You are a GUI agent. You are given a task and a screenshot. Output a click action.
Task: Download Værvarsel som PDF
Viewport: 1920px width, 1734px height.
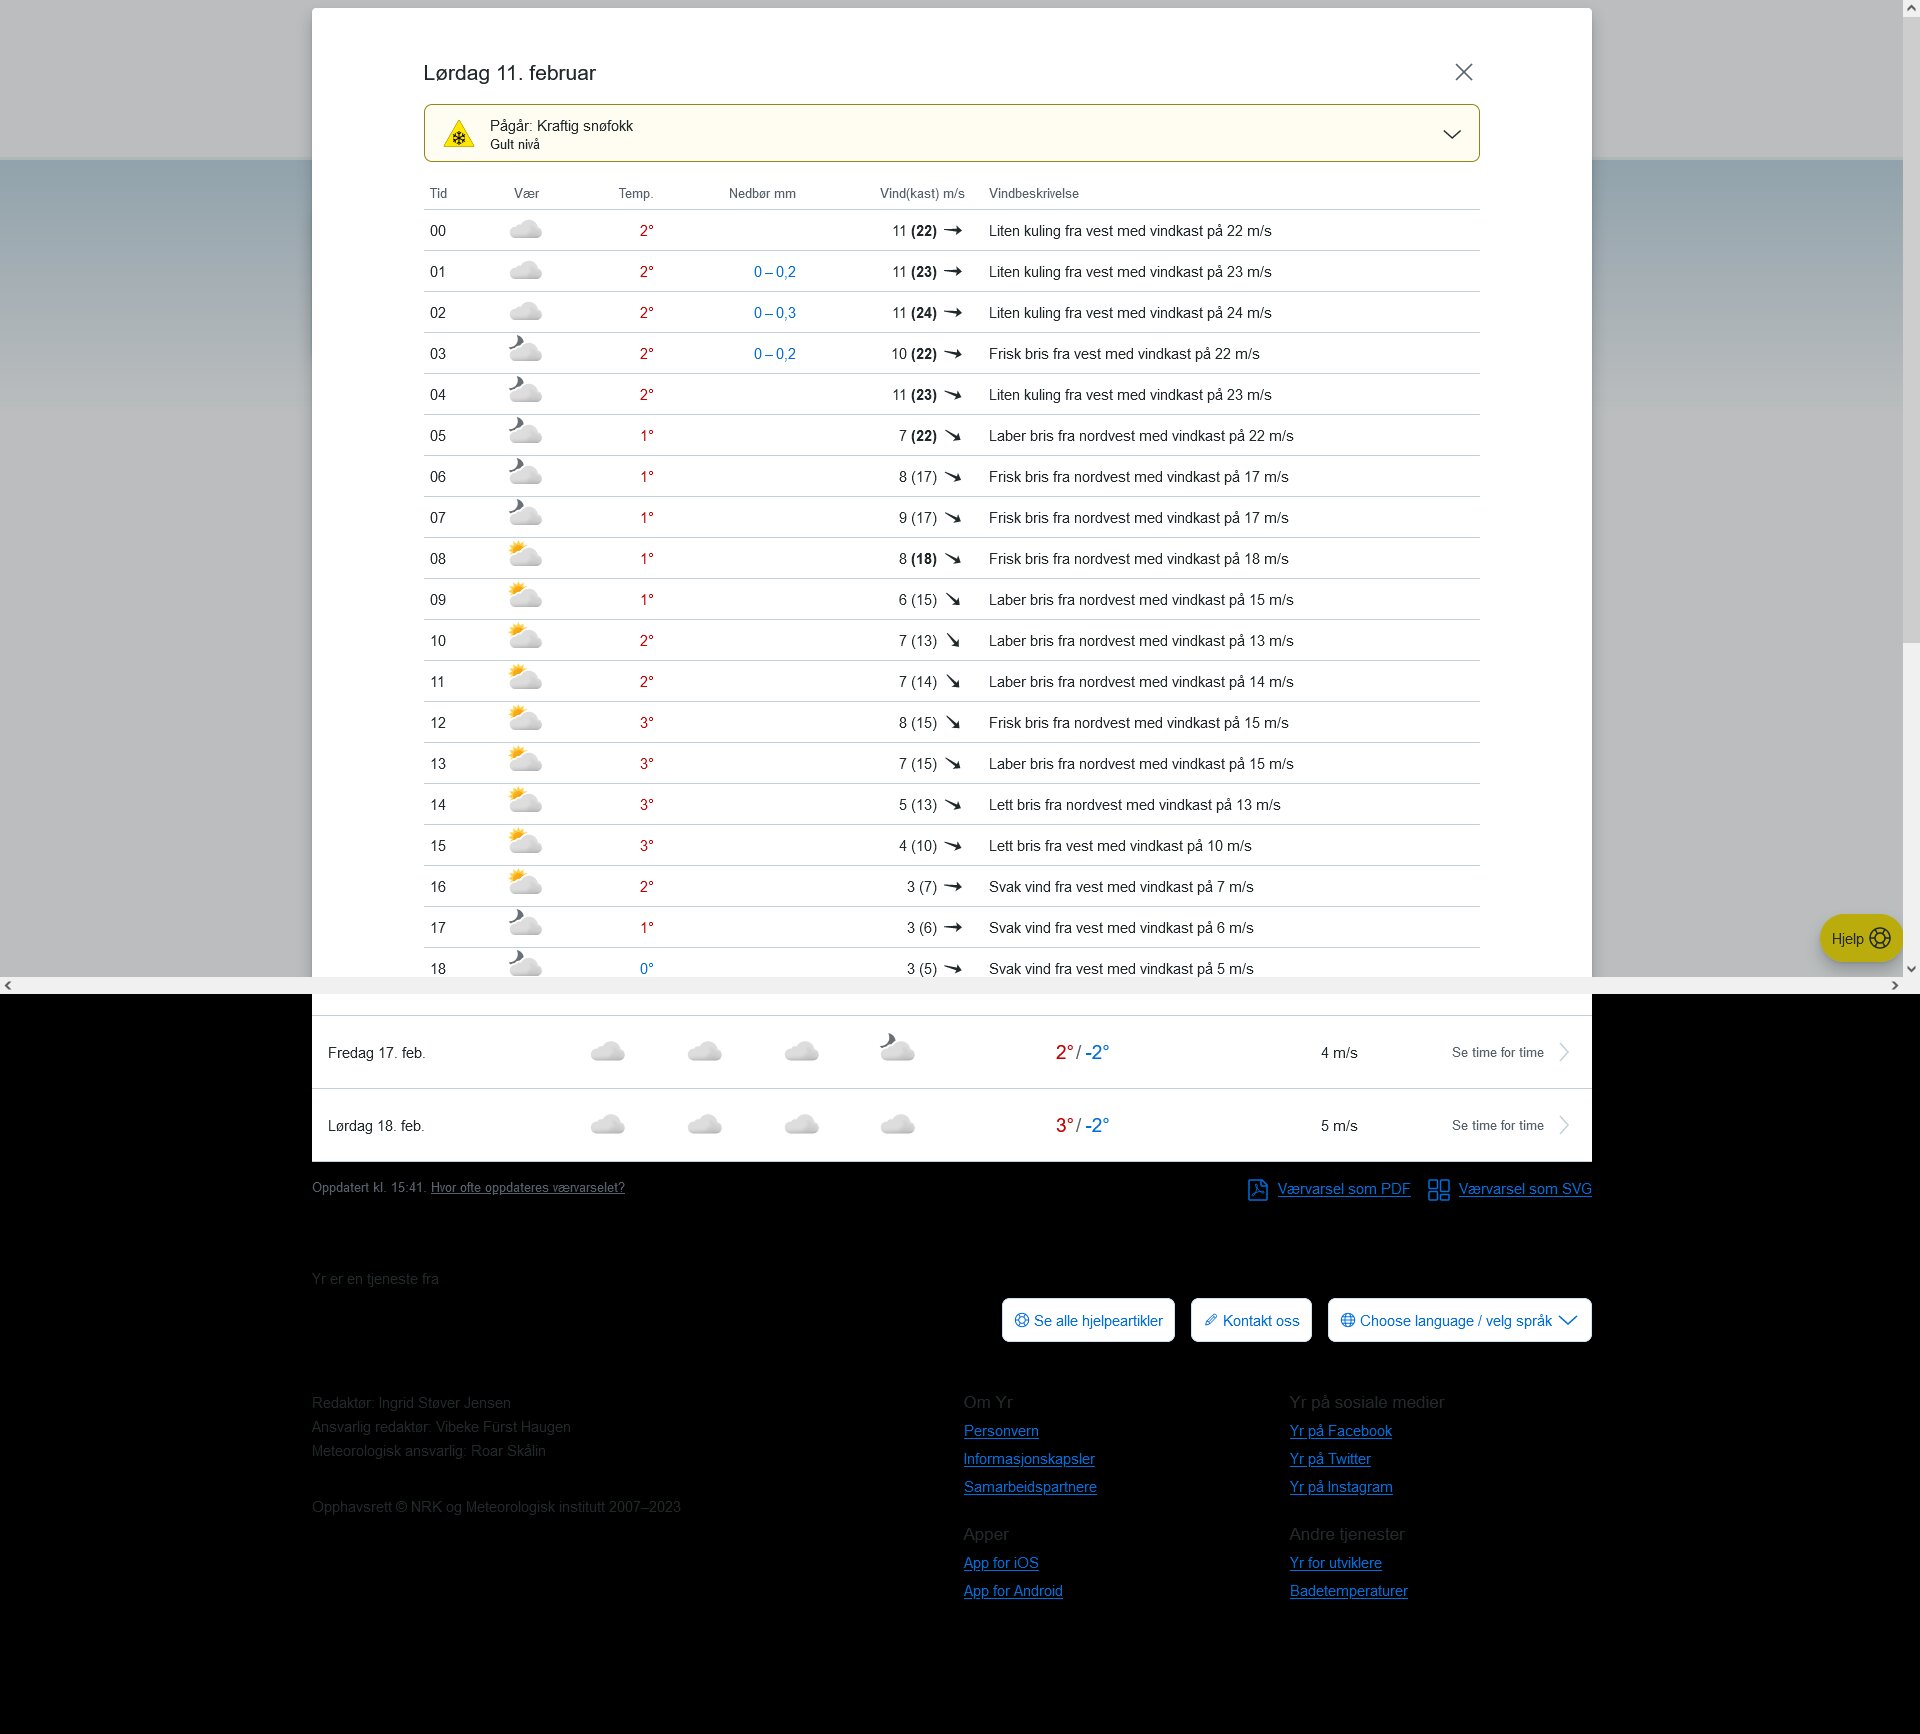tap(1343, 1189)
